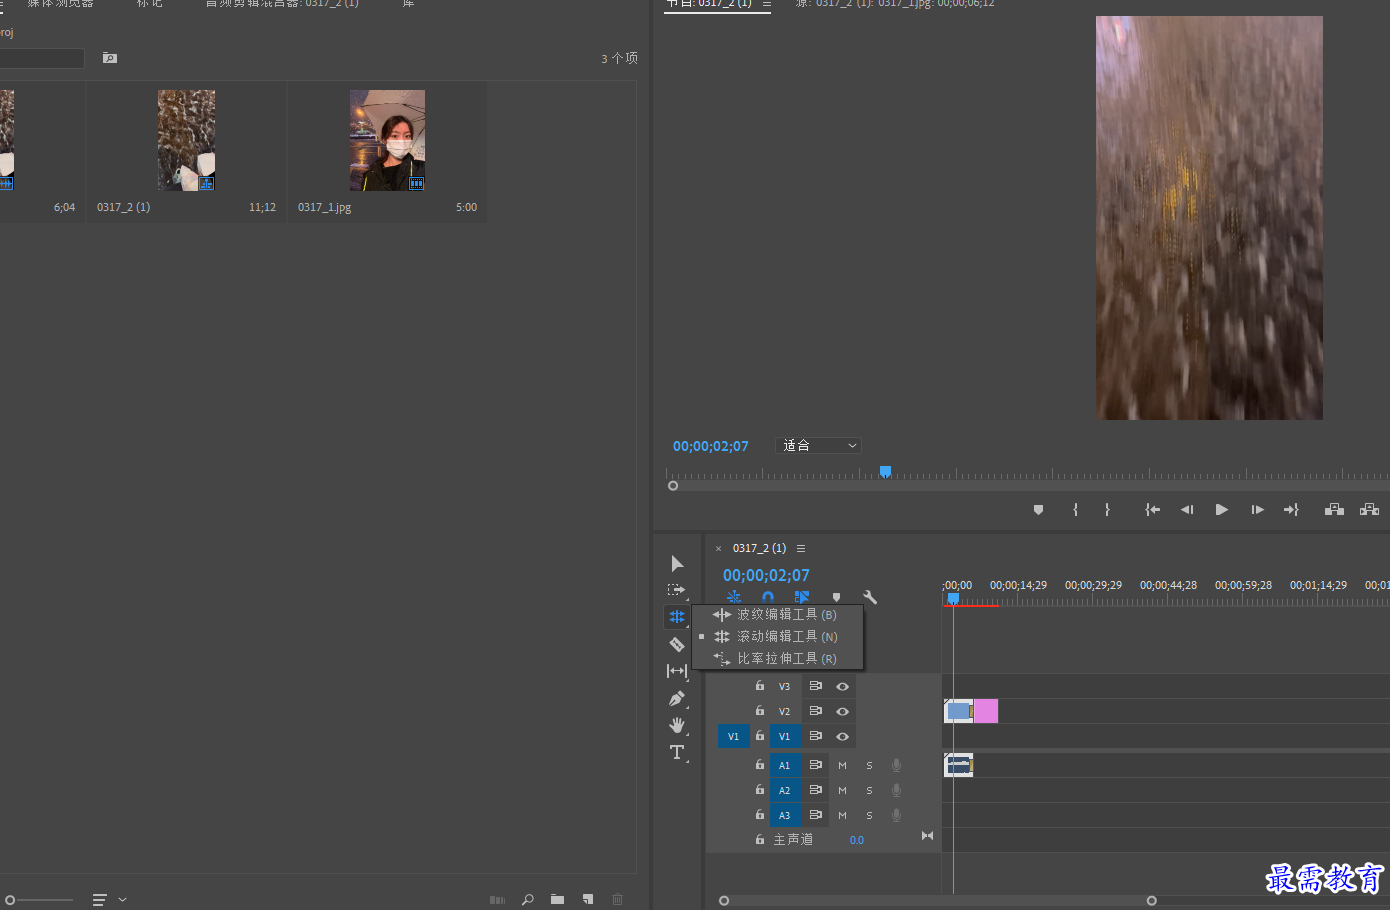The height and width of the screenshot is (910, 1390).
Task: Open the 适合 zoom level dropdown
Action: (818, 446)
